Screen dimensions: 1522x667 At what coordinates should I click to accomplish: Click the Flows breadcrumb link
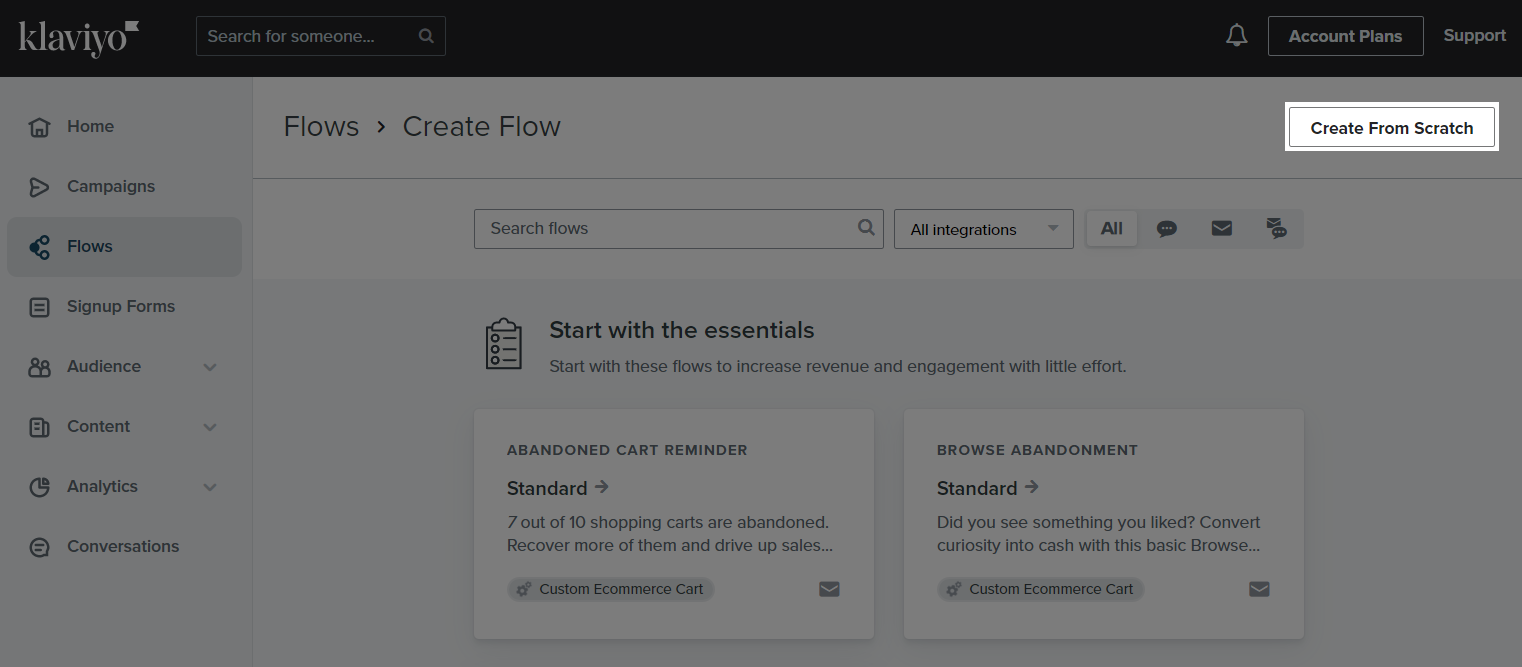coord(321,127)
